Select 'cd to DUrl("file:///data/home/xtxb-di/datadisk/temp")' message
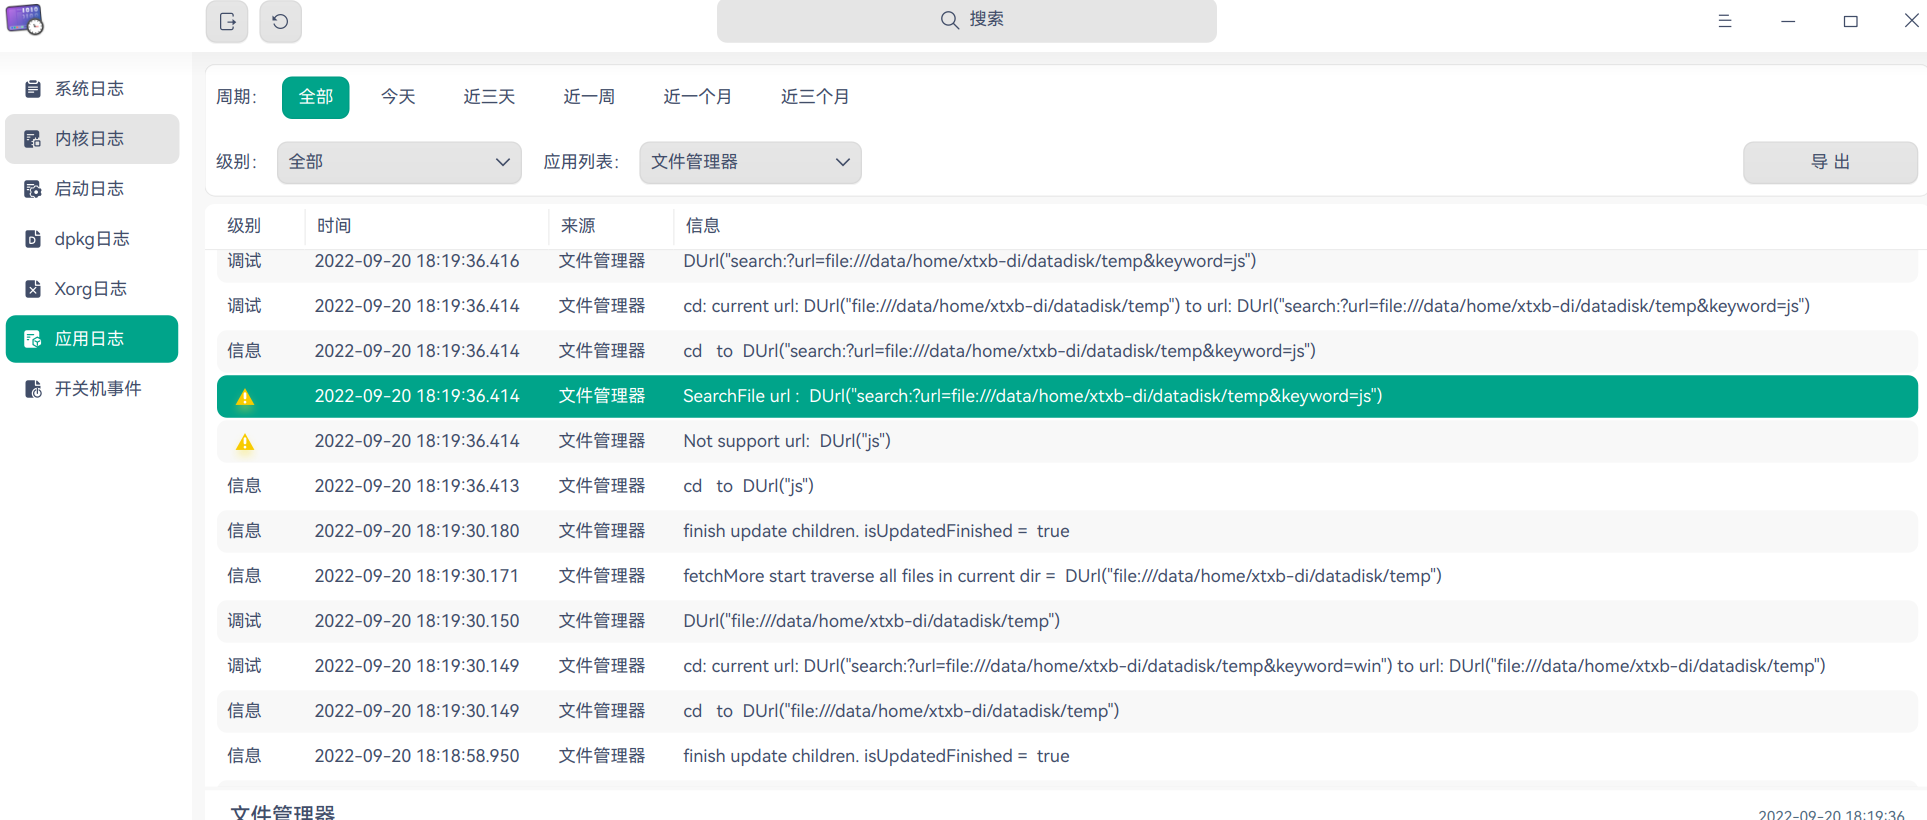 pos(901,711)
